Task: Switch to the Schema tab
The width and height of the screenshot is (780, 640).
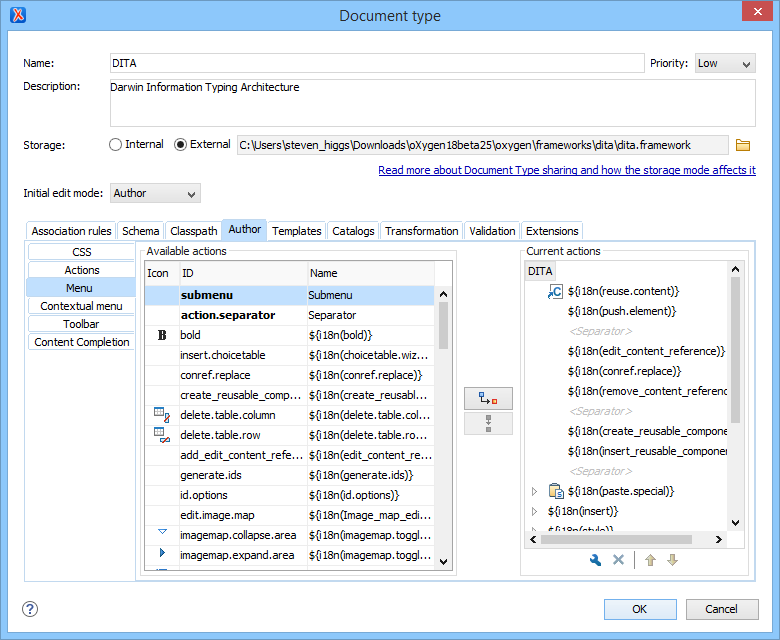Action: coord(141,231)
